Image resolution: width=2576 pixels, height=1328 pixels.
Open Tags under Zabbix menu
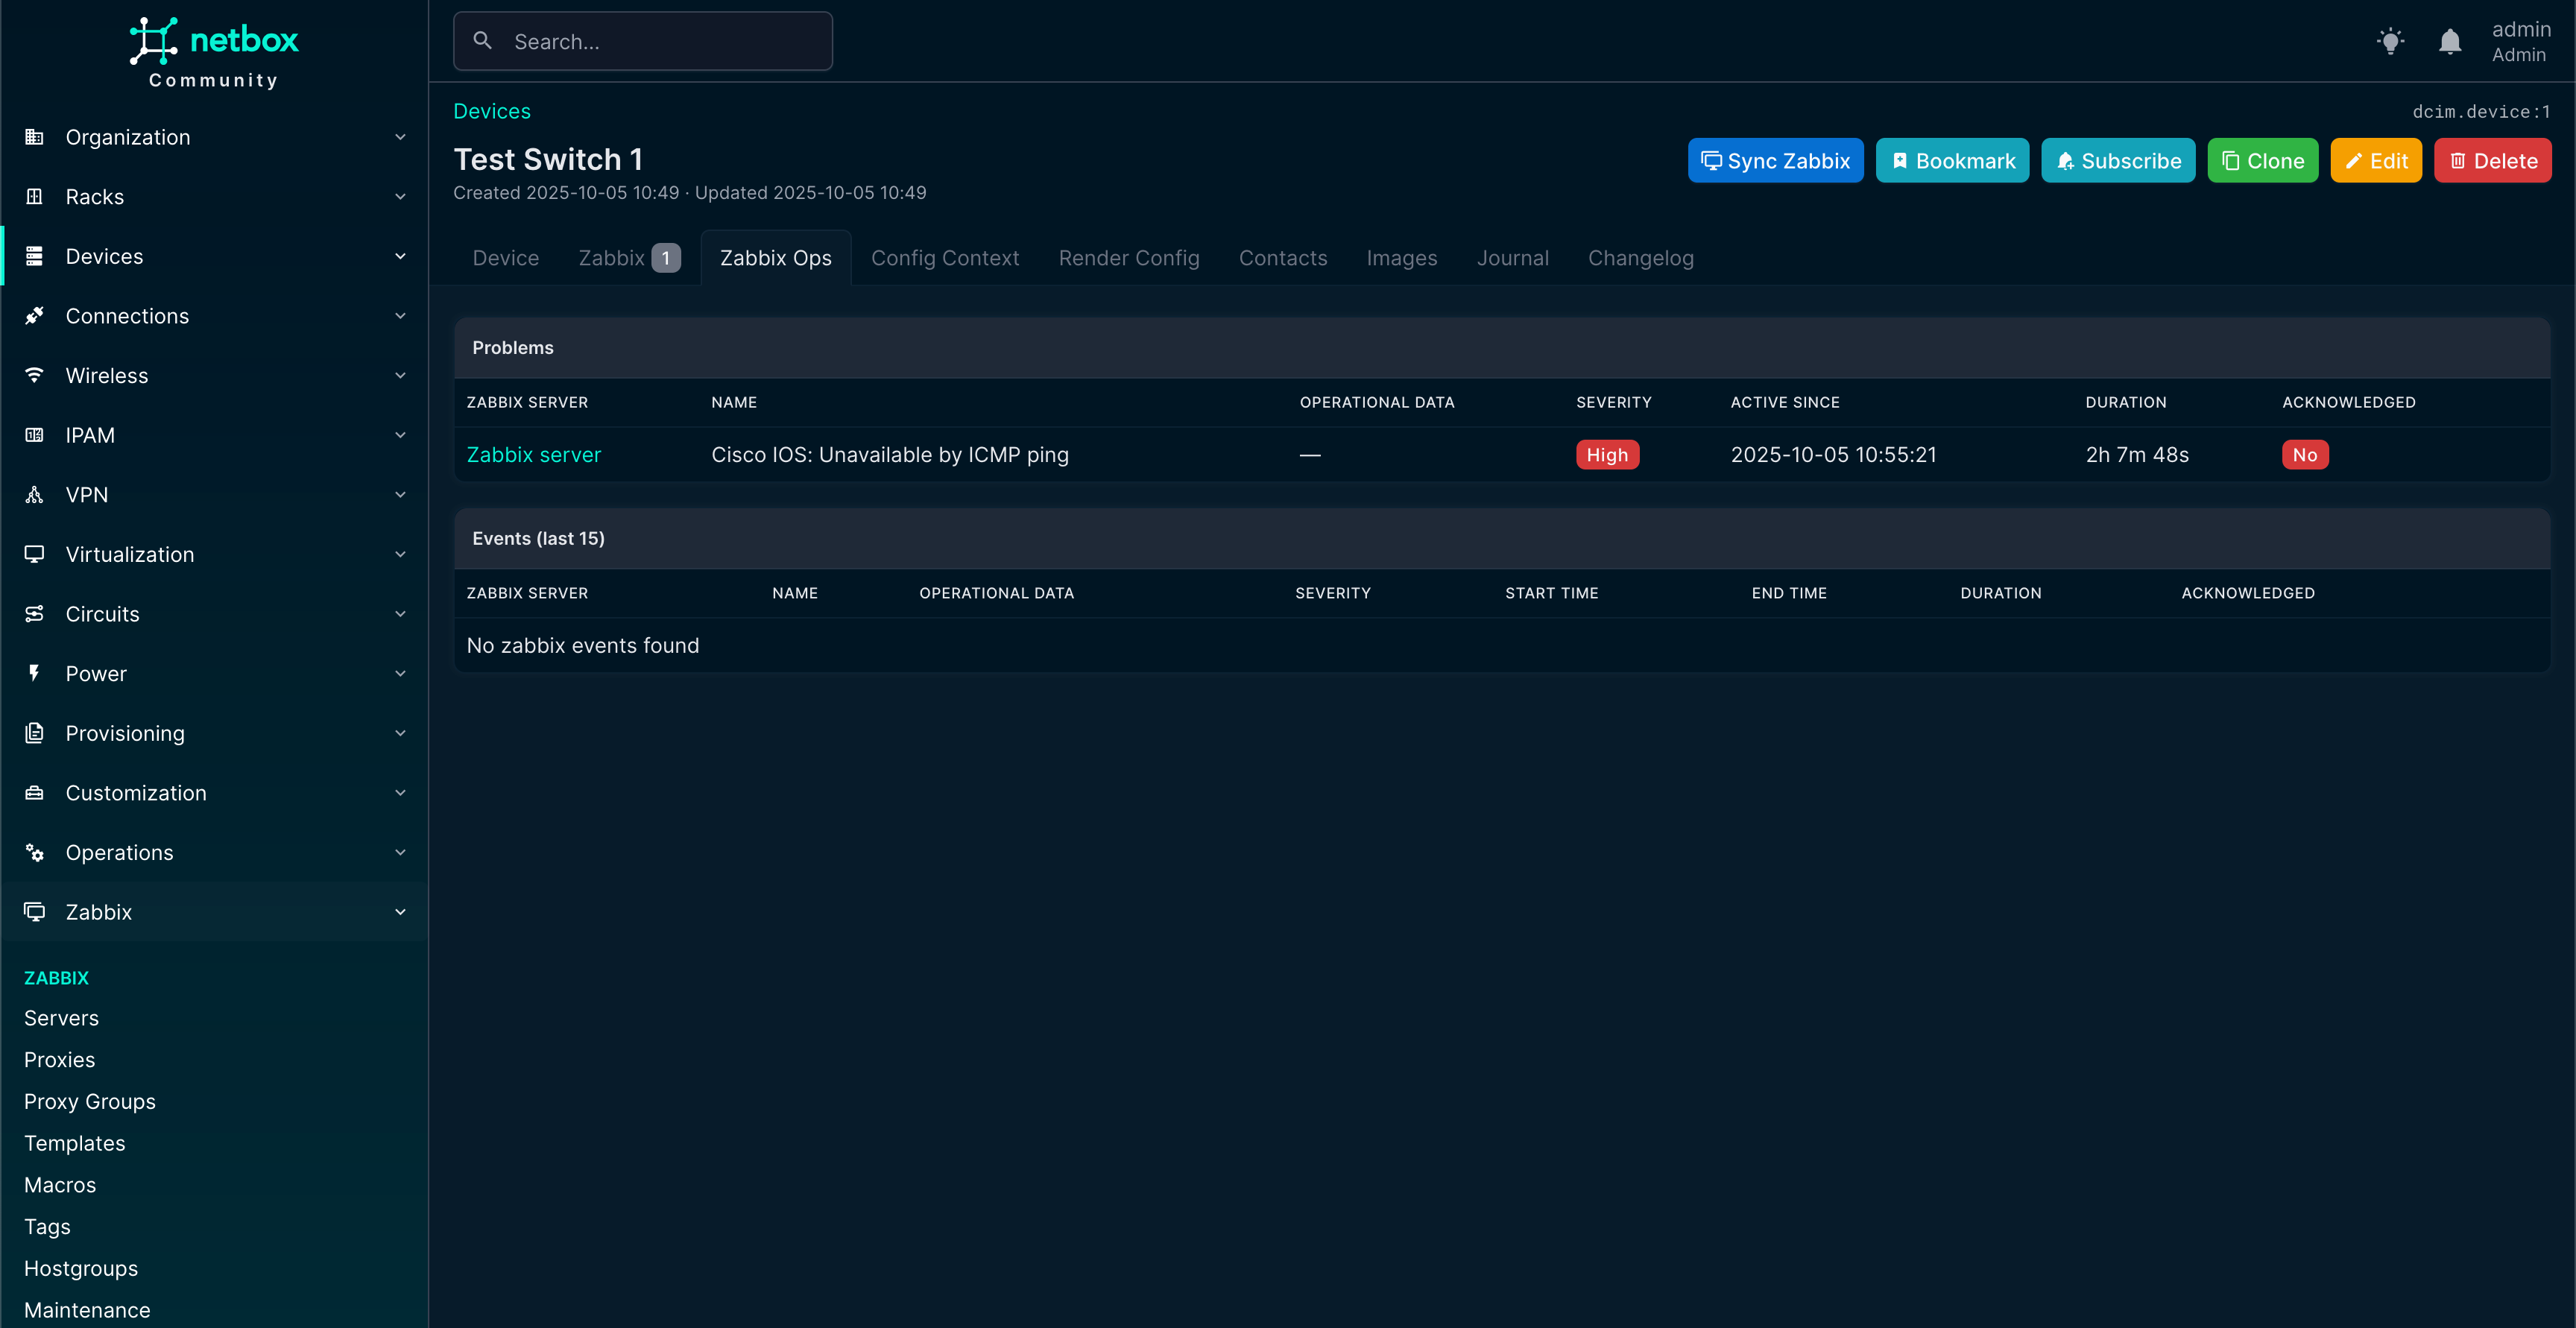click(47, 1227)
